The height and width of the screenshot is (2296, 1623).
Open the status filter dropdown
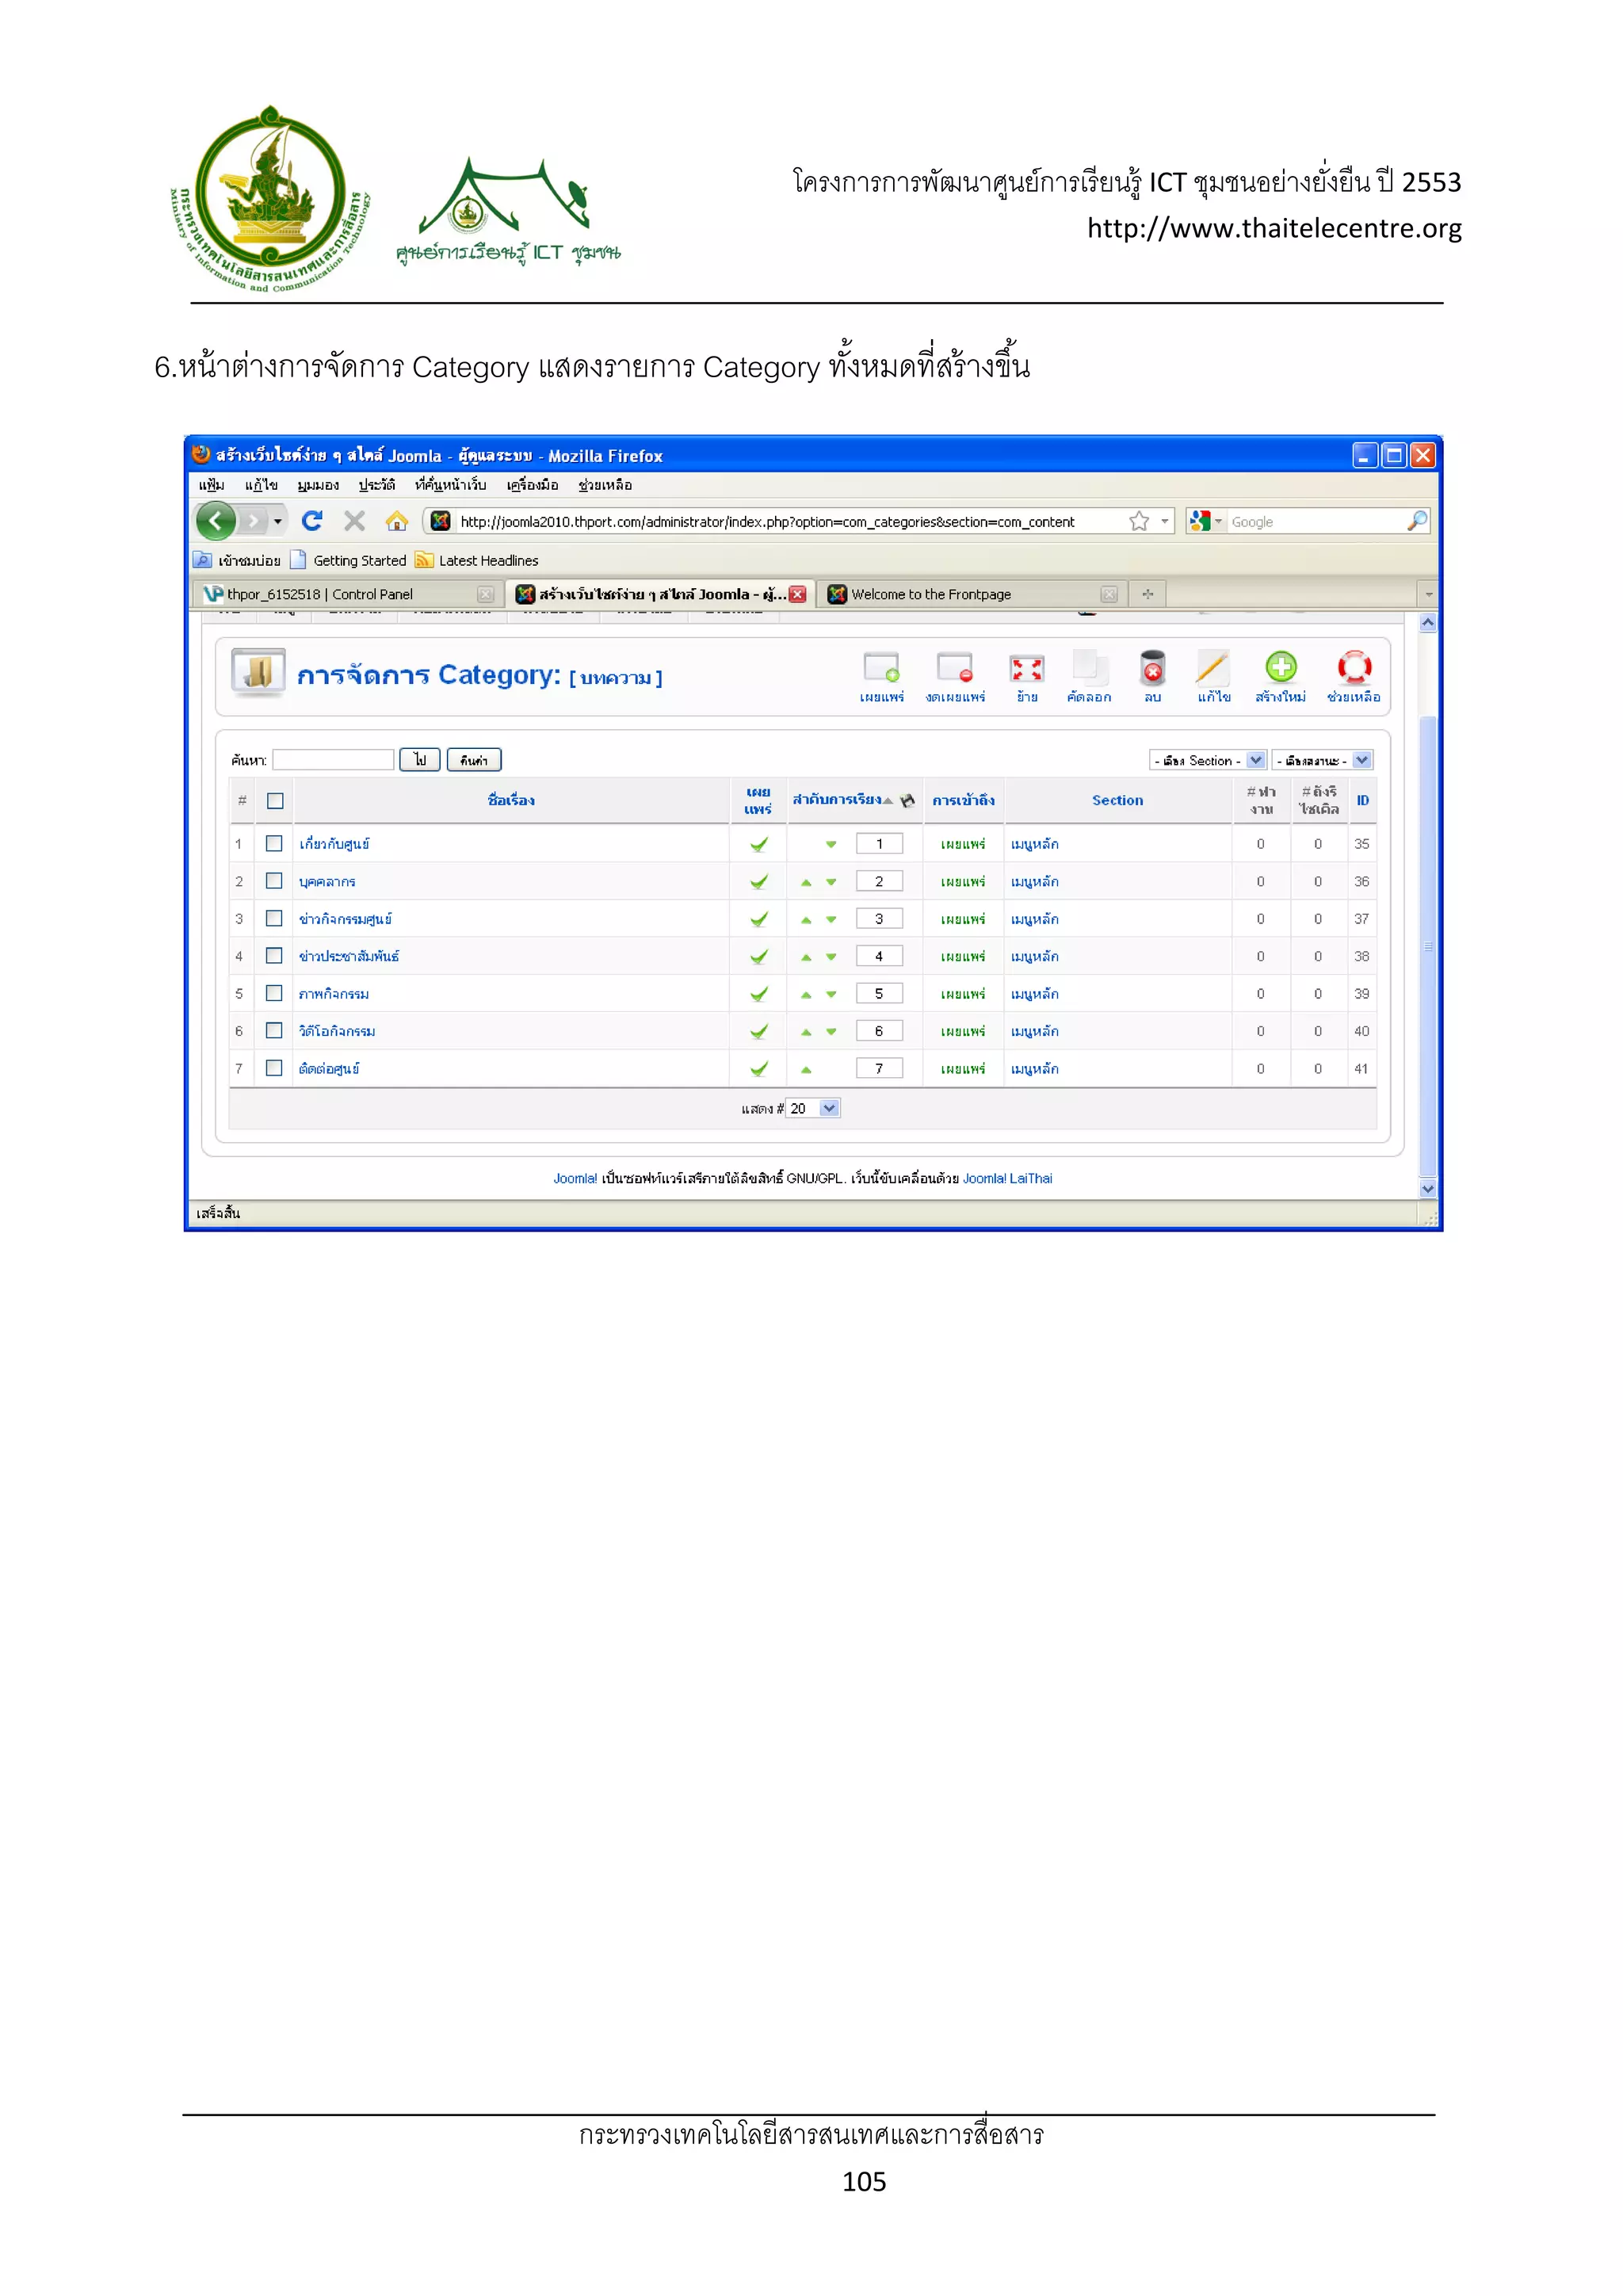point(1322,760)
